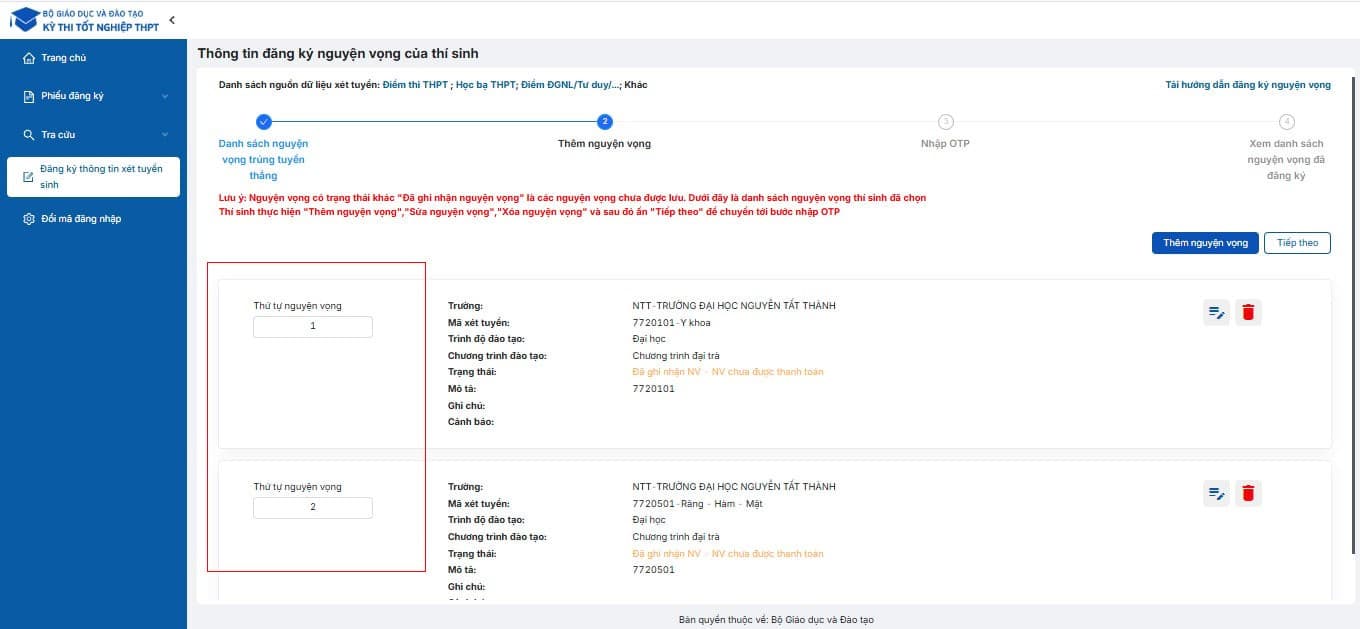
Task: Click the wish order field showing 1
Action: coord(313,327)
